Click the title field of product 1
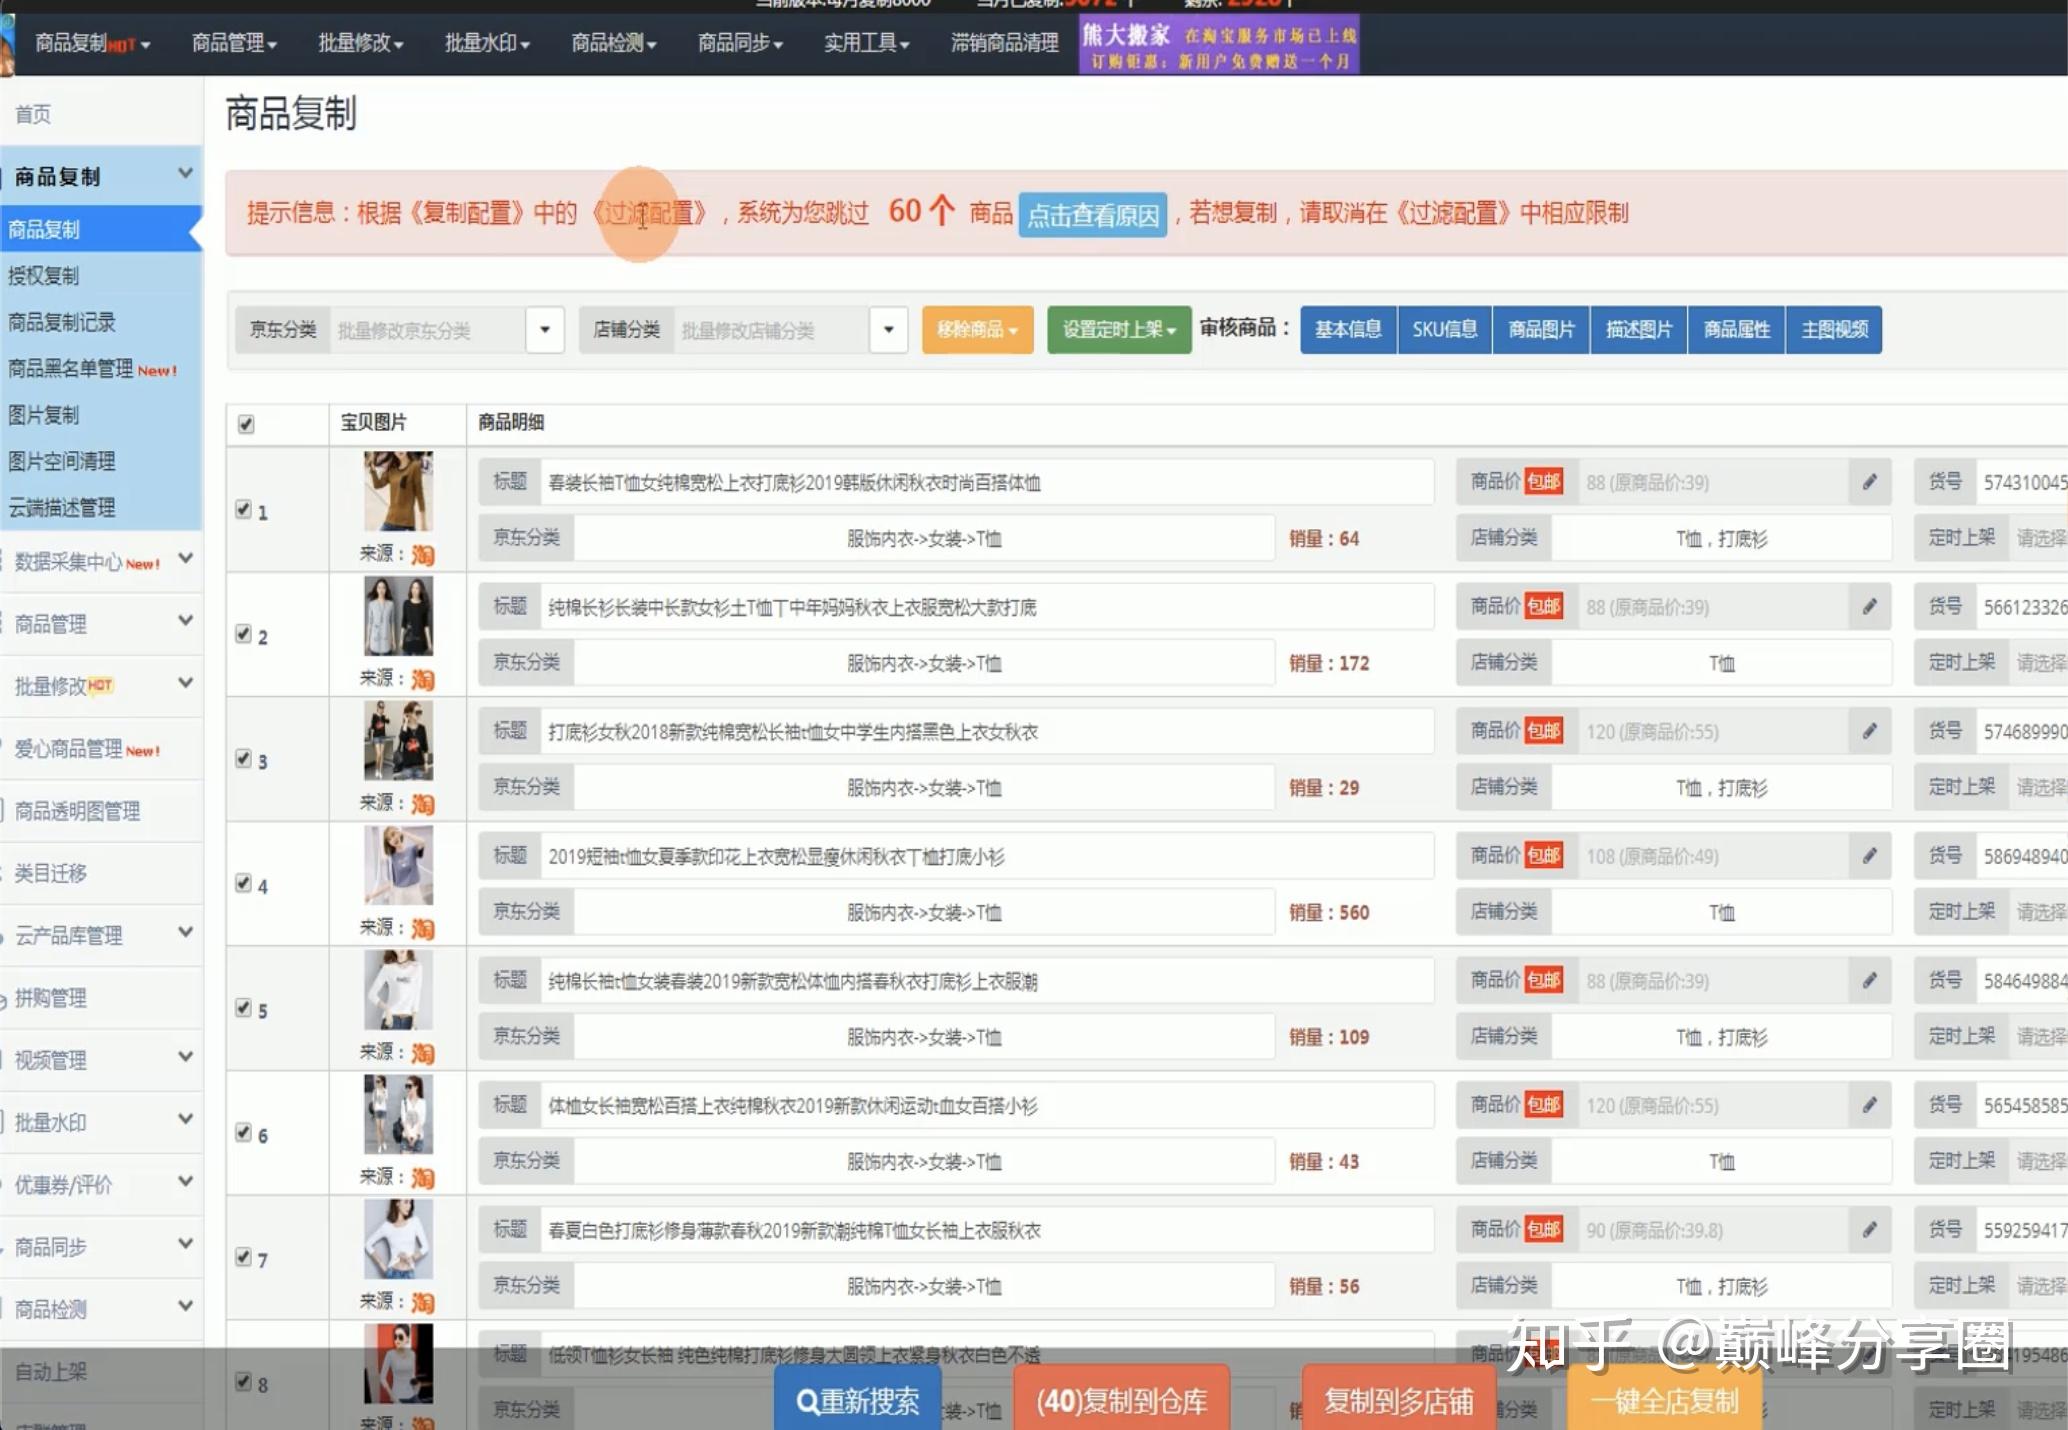Screen dimensions: 2068x1430 pyautogui.click(x=985, y=482)
